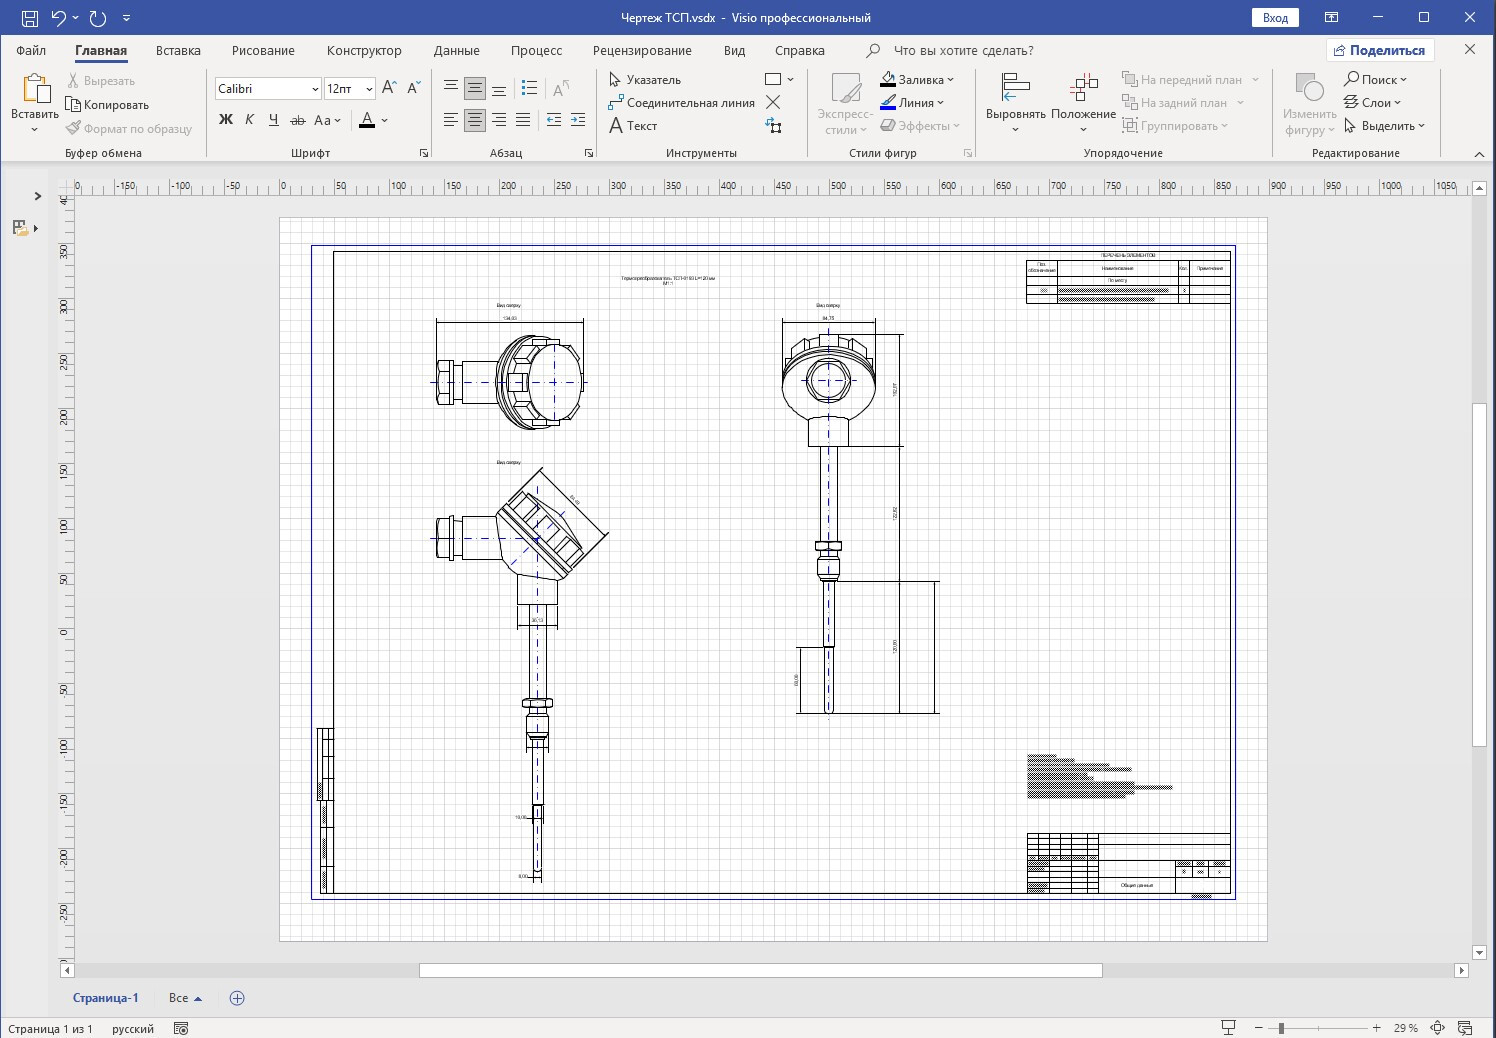Click the increase font size icon
Viewport: 1496px width, 1038px height.
pyautogui.click(x=390, y=88)
